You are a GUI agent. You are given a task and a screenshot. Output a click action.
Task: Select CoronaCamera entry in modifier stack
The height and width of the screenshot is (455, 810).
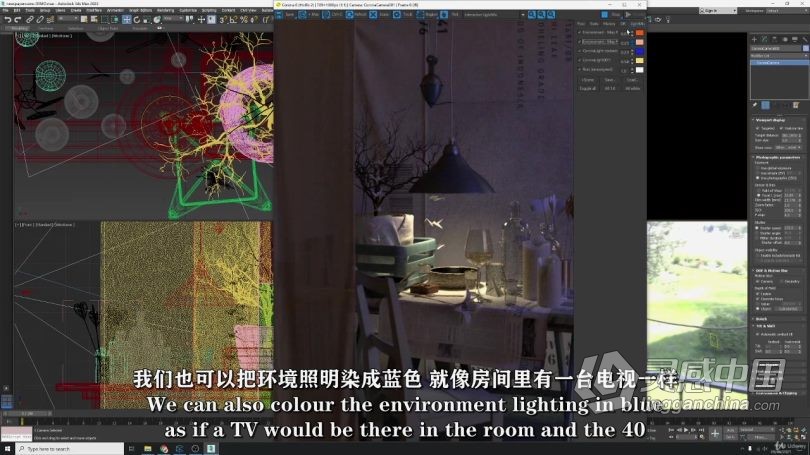coord(779,62)
